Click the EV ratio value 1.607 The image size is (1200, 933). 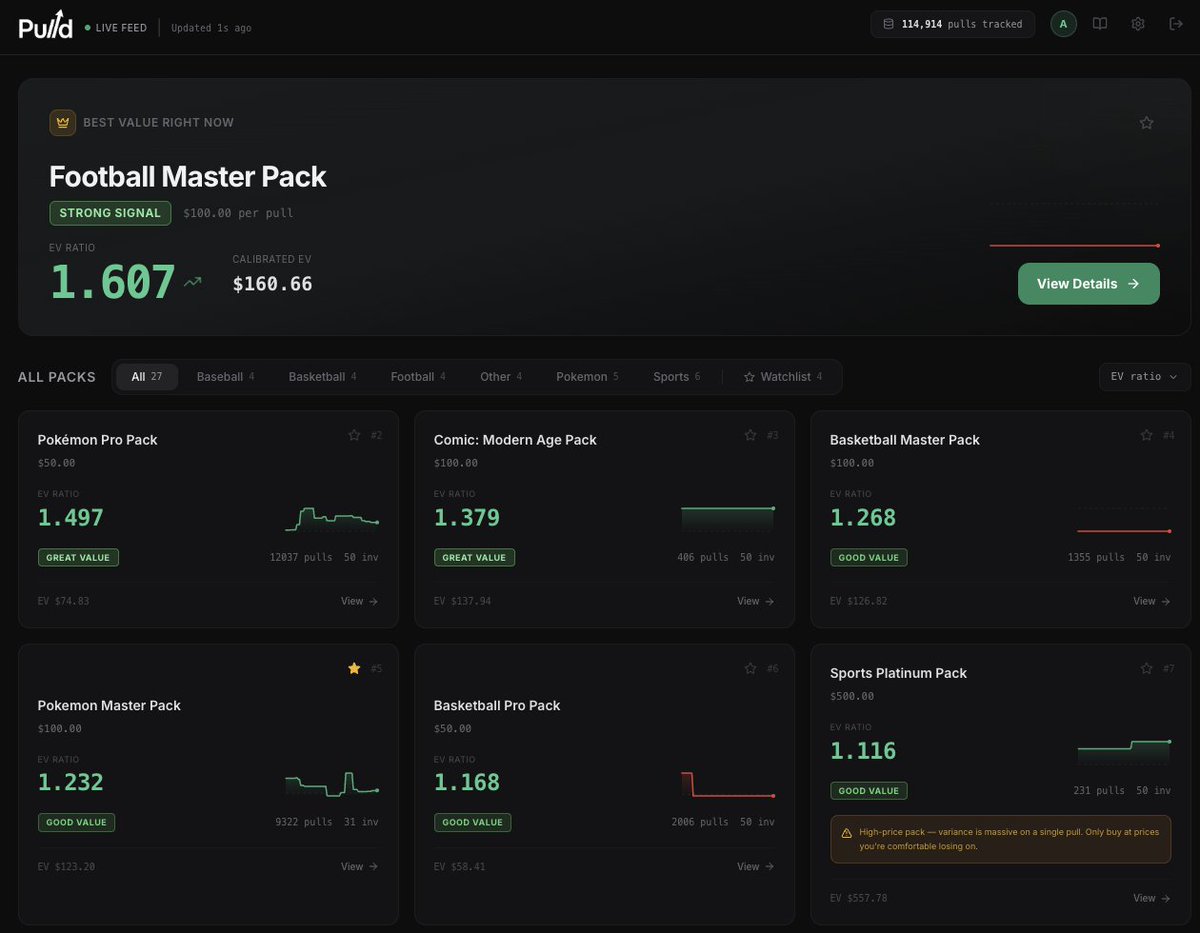pos(113,283)
